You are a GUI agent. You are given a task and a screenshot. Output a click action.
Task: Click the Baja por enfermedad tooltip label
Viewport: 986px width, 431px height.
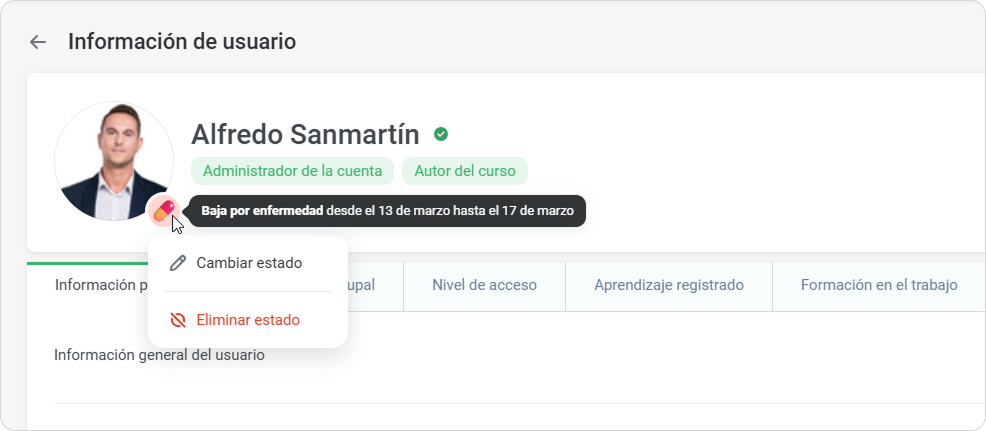(261, 211)
